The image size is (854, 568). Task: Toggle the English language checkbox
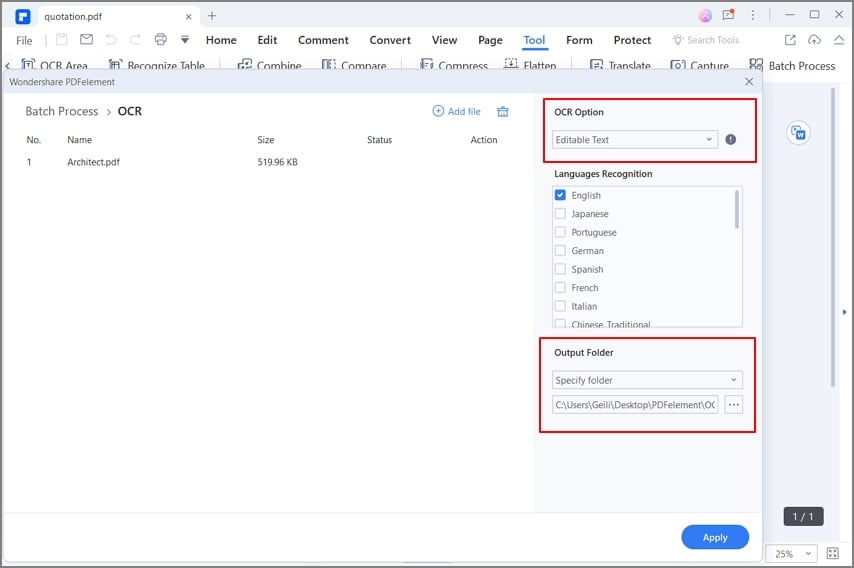(x=560, y=195)
